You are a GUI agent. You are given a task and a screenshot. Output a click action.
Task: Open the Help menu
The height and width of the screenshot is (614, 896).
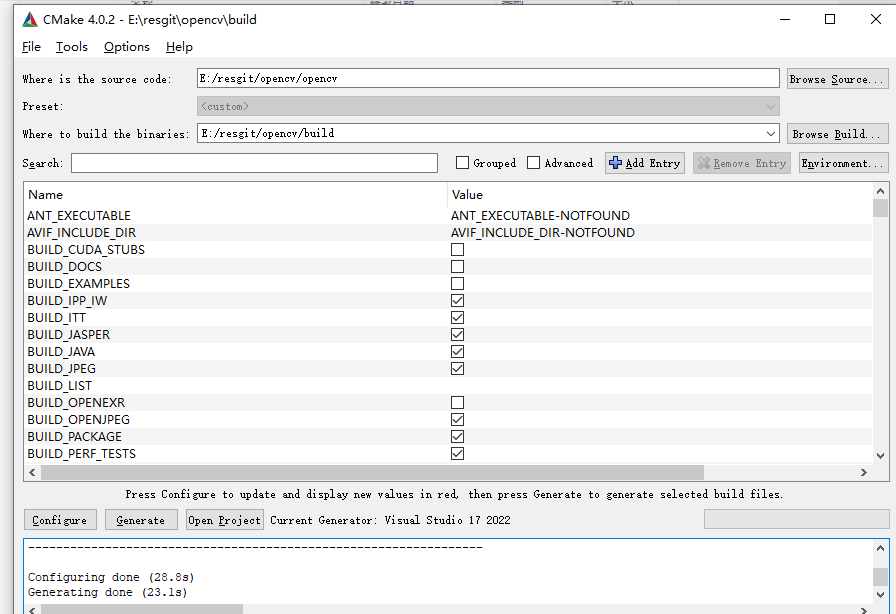click(x=179, y=47)
